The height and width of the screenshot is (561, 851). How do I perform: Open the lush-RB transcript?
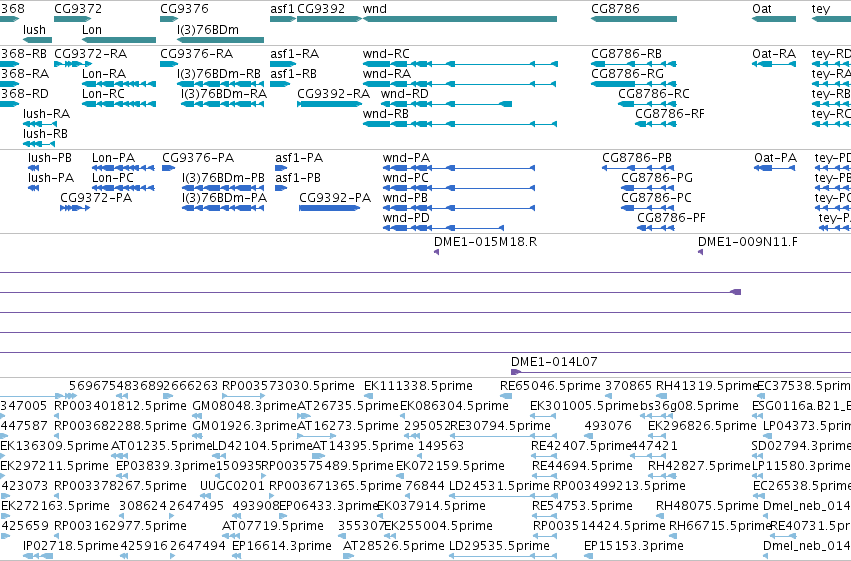pyautogui.click(x=39, y=144)
